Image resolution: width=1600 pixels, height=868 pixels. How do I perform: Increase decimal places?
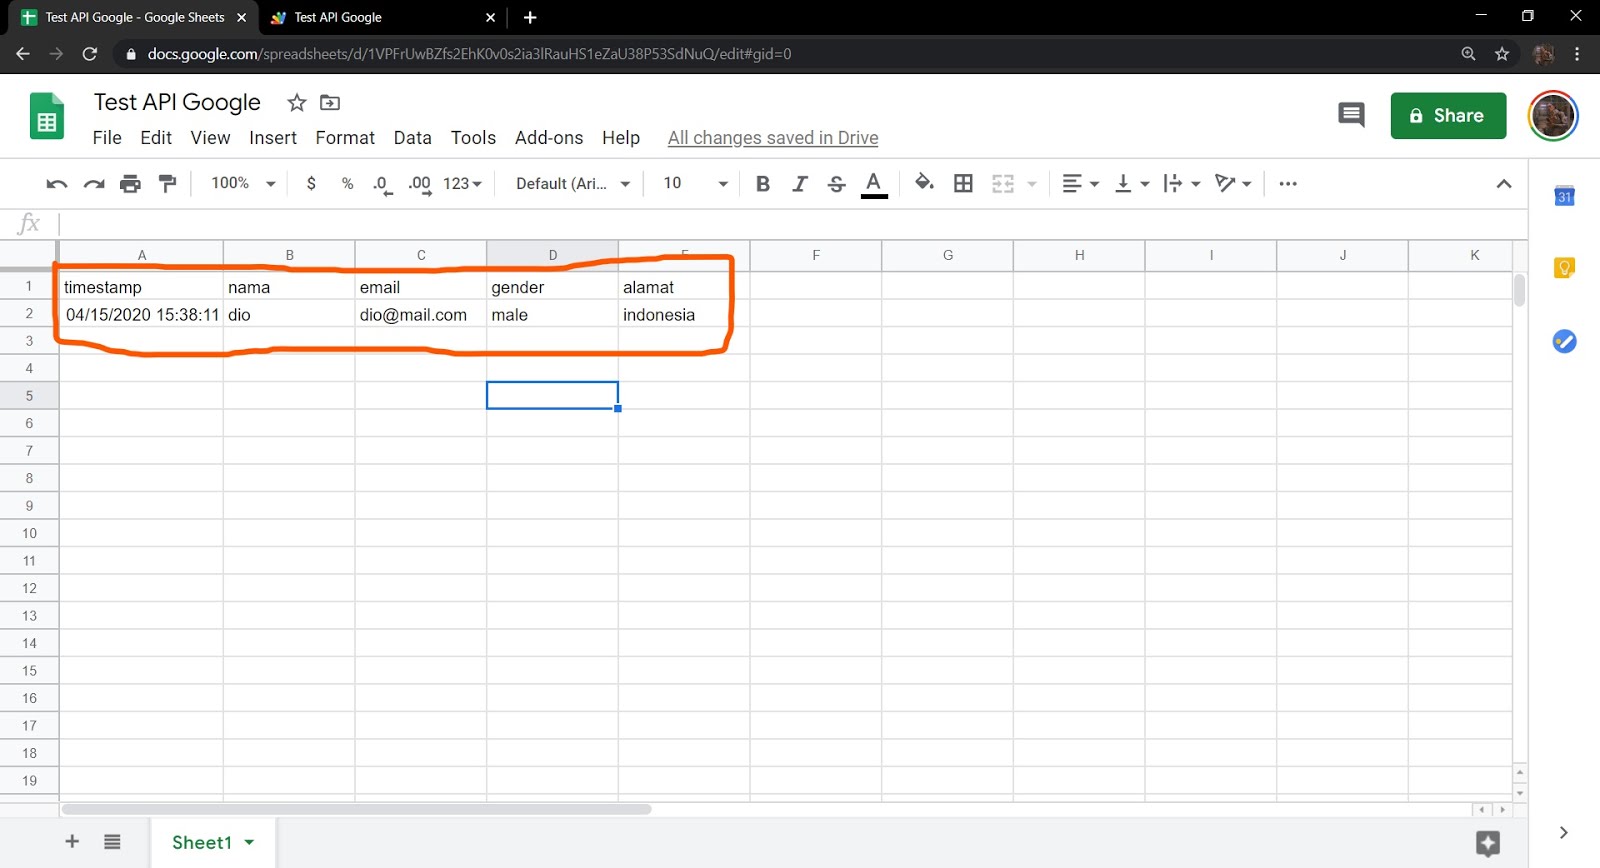pyautogui.click(x=420, y=184)
